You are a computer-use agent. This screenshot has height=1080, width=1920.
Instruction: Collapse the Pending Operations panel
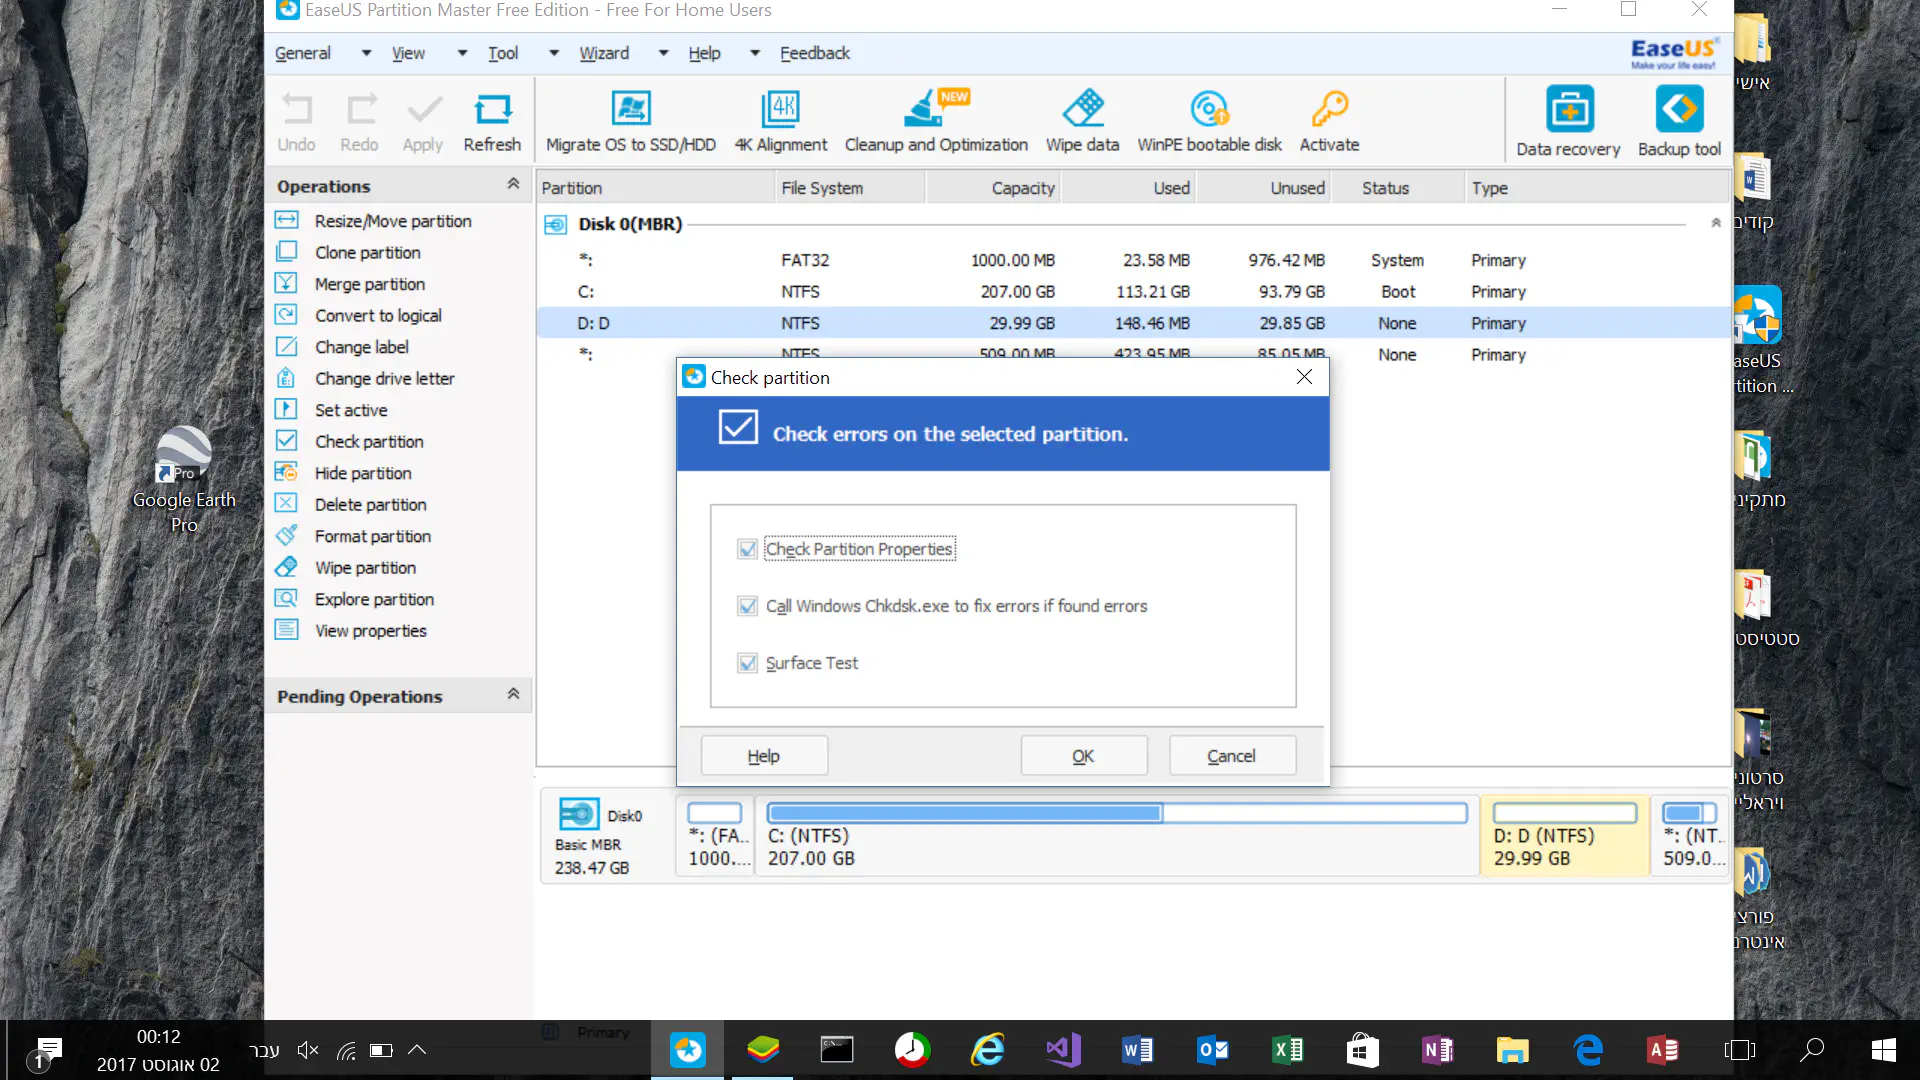coord(513,695)
